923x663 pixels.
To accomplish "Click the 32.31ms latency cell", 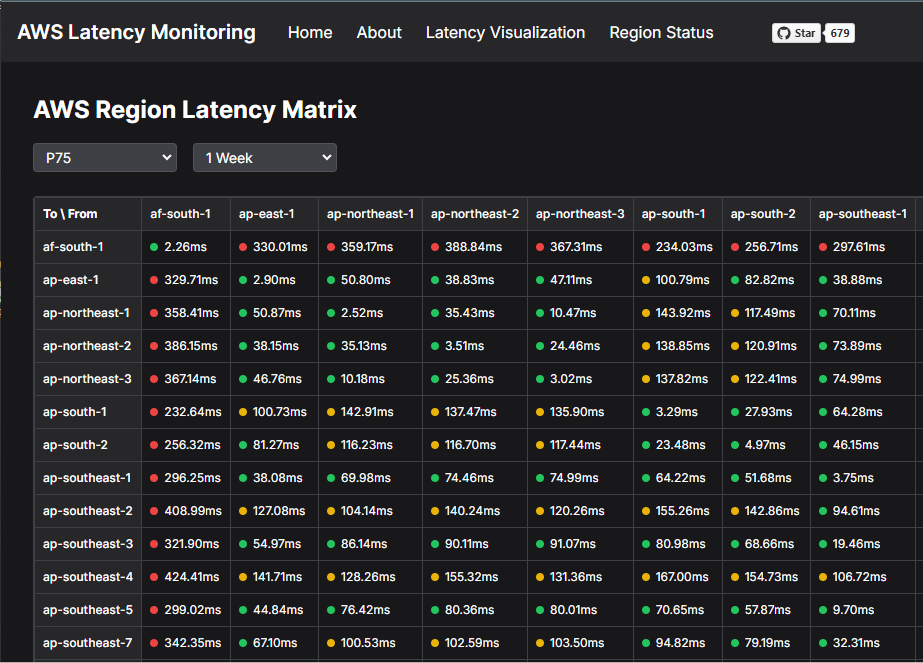I will coord(862,642).
